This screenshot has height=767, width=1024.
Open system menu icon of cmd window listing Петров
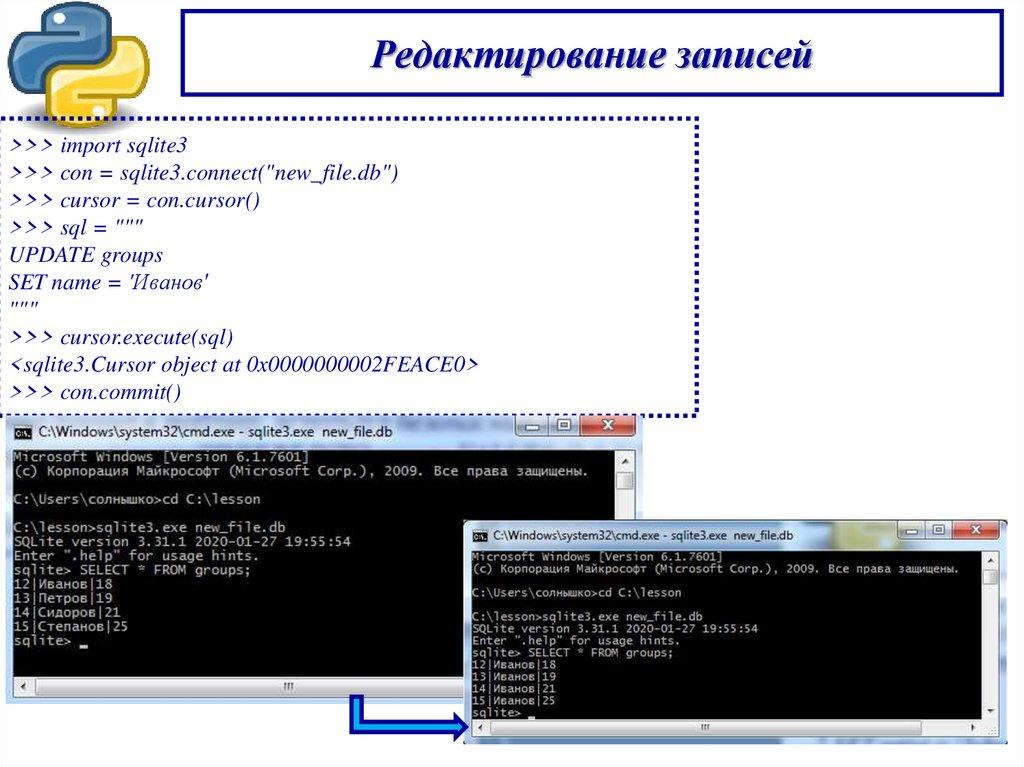tap(21, 431)
